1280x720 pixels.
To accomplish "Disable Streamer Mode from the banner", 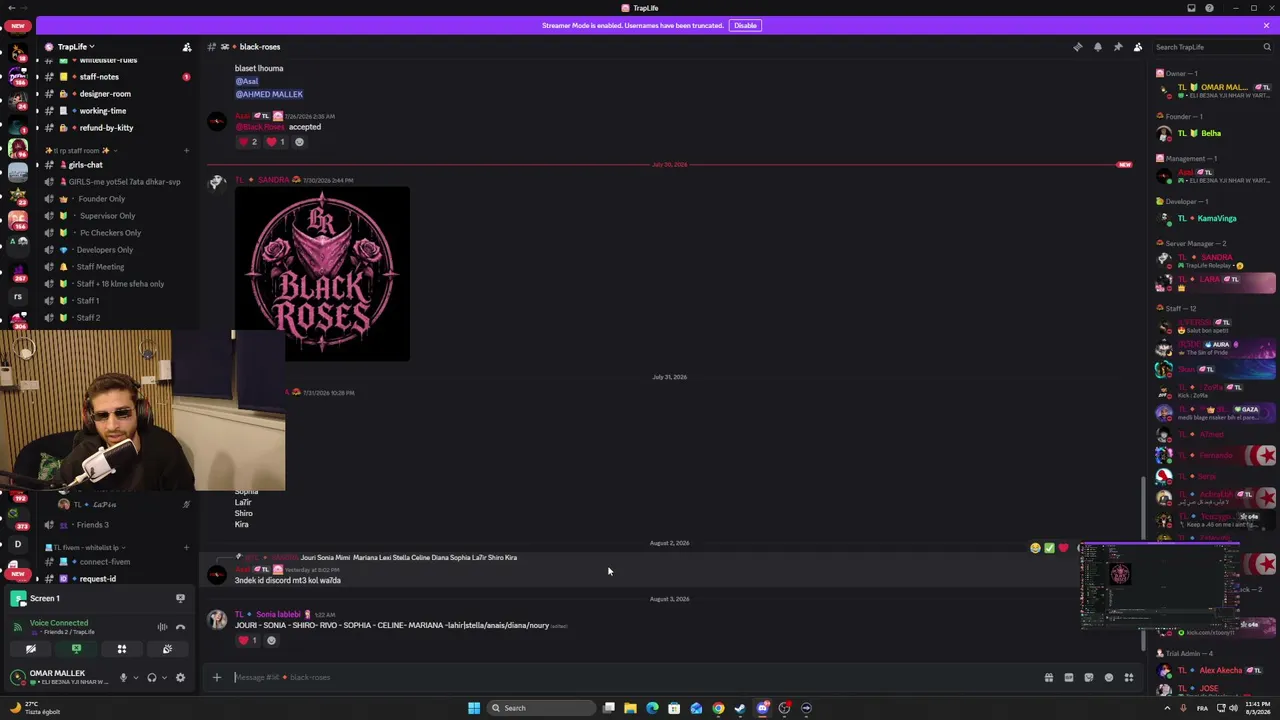I will tap(745, 25).
